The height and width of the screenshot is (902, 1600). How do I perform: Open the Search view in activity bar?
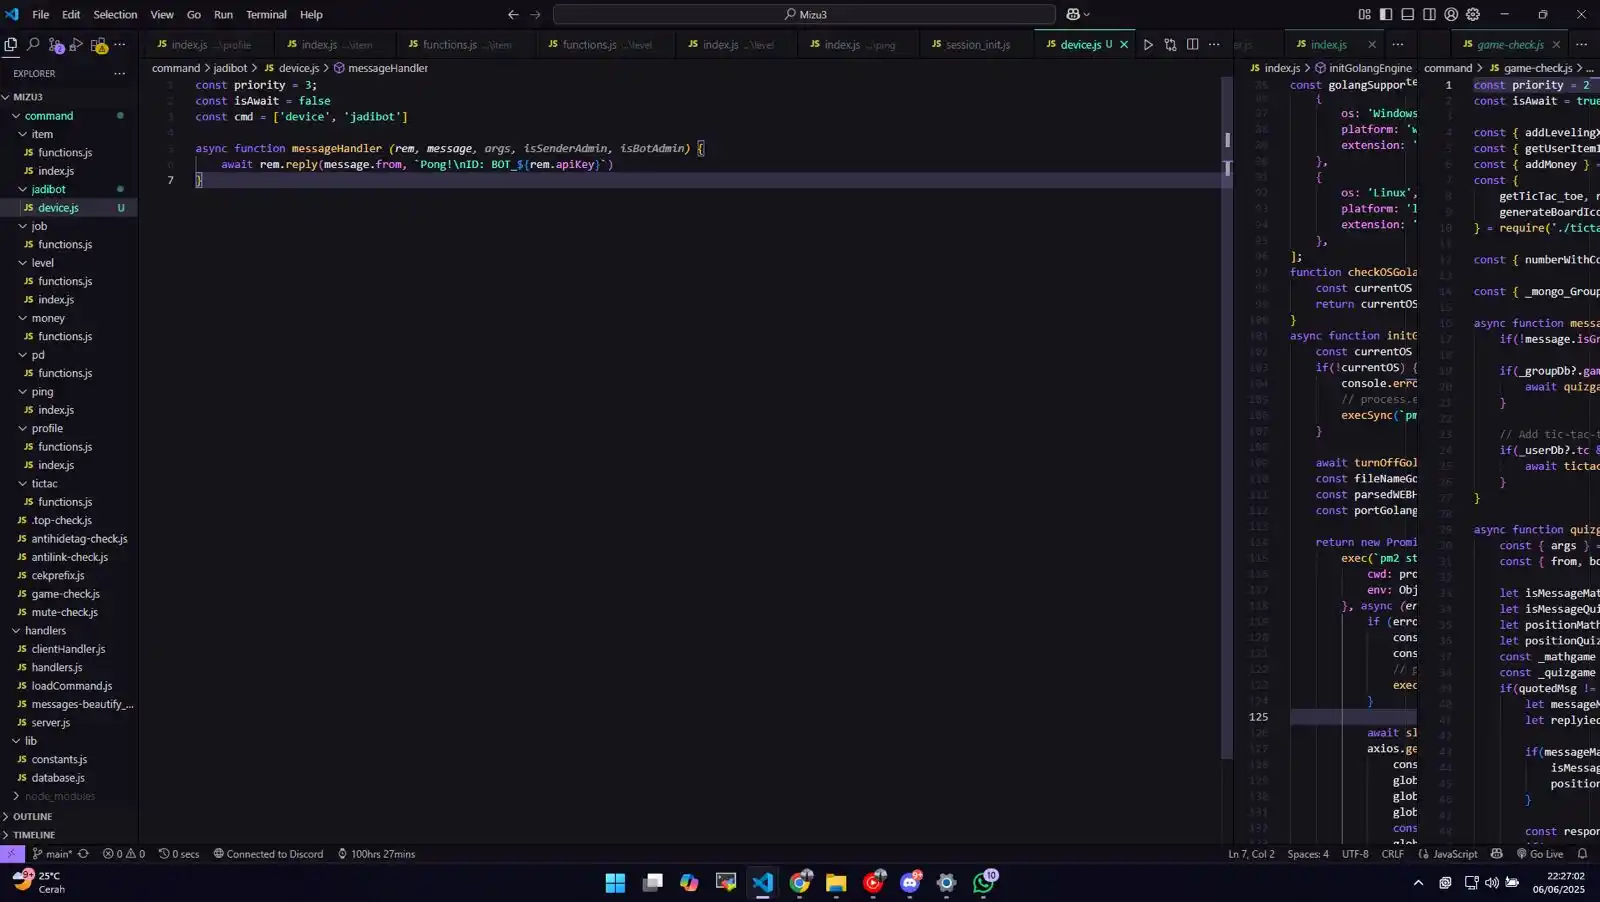tap(33, 45)
